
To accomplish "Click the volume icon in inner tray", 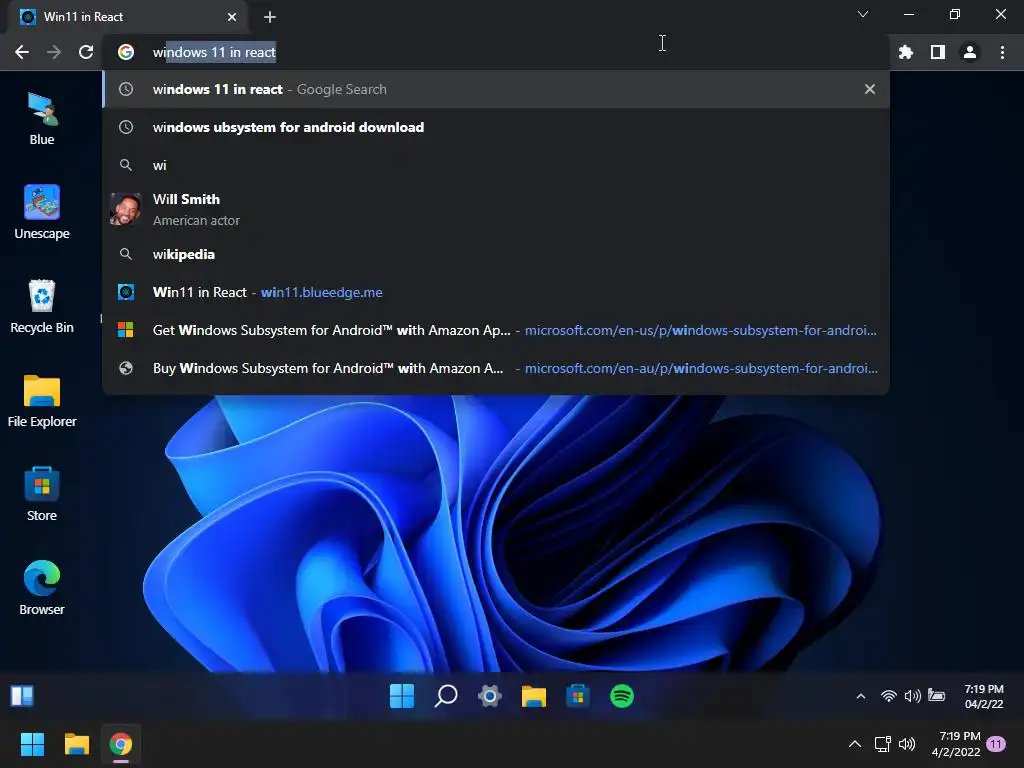I will pos(912,696).
